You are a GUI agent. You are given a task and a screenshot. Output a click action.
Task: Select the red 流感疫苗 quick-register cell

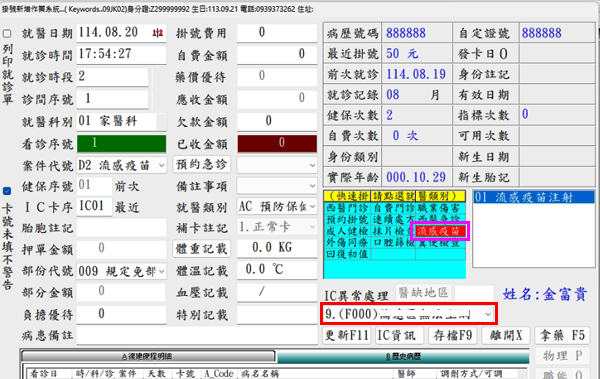click(x=439, y=231)
